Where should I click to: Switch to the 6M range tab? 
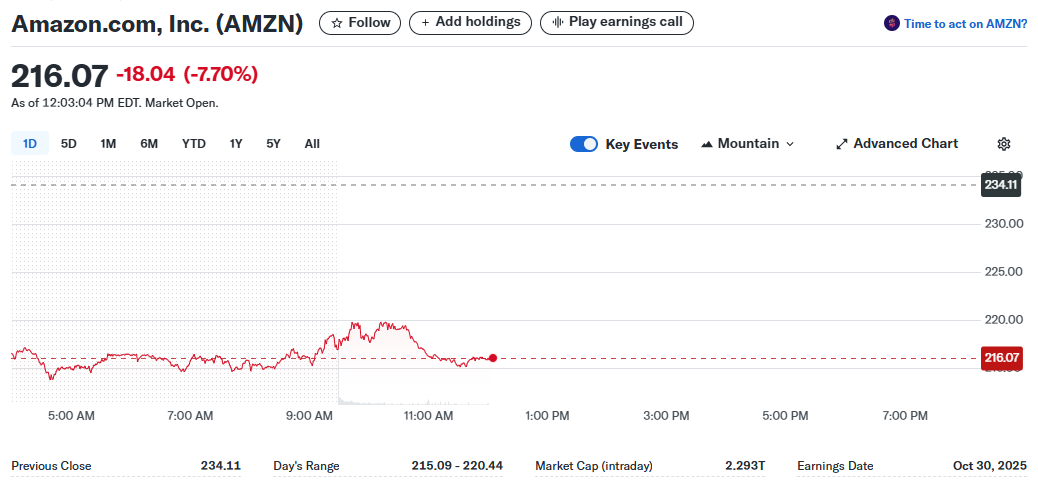tap(149, 144)
